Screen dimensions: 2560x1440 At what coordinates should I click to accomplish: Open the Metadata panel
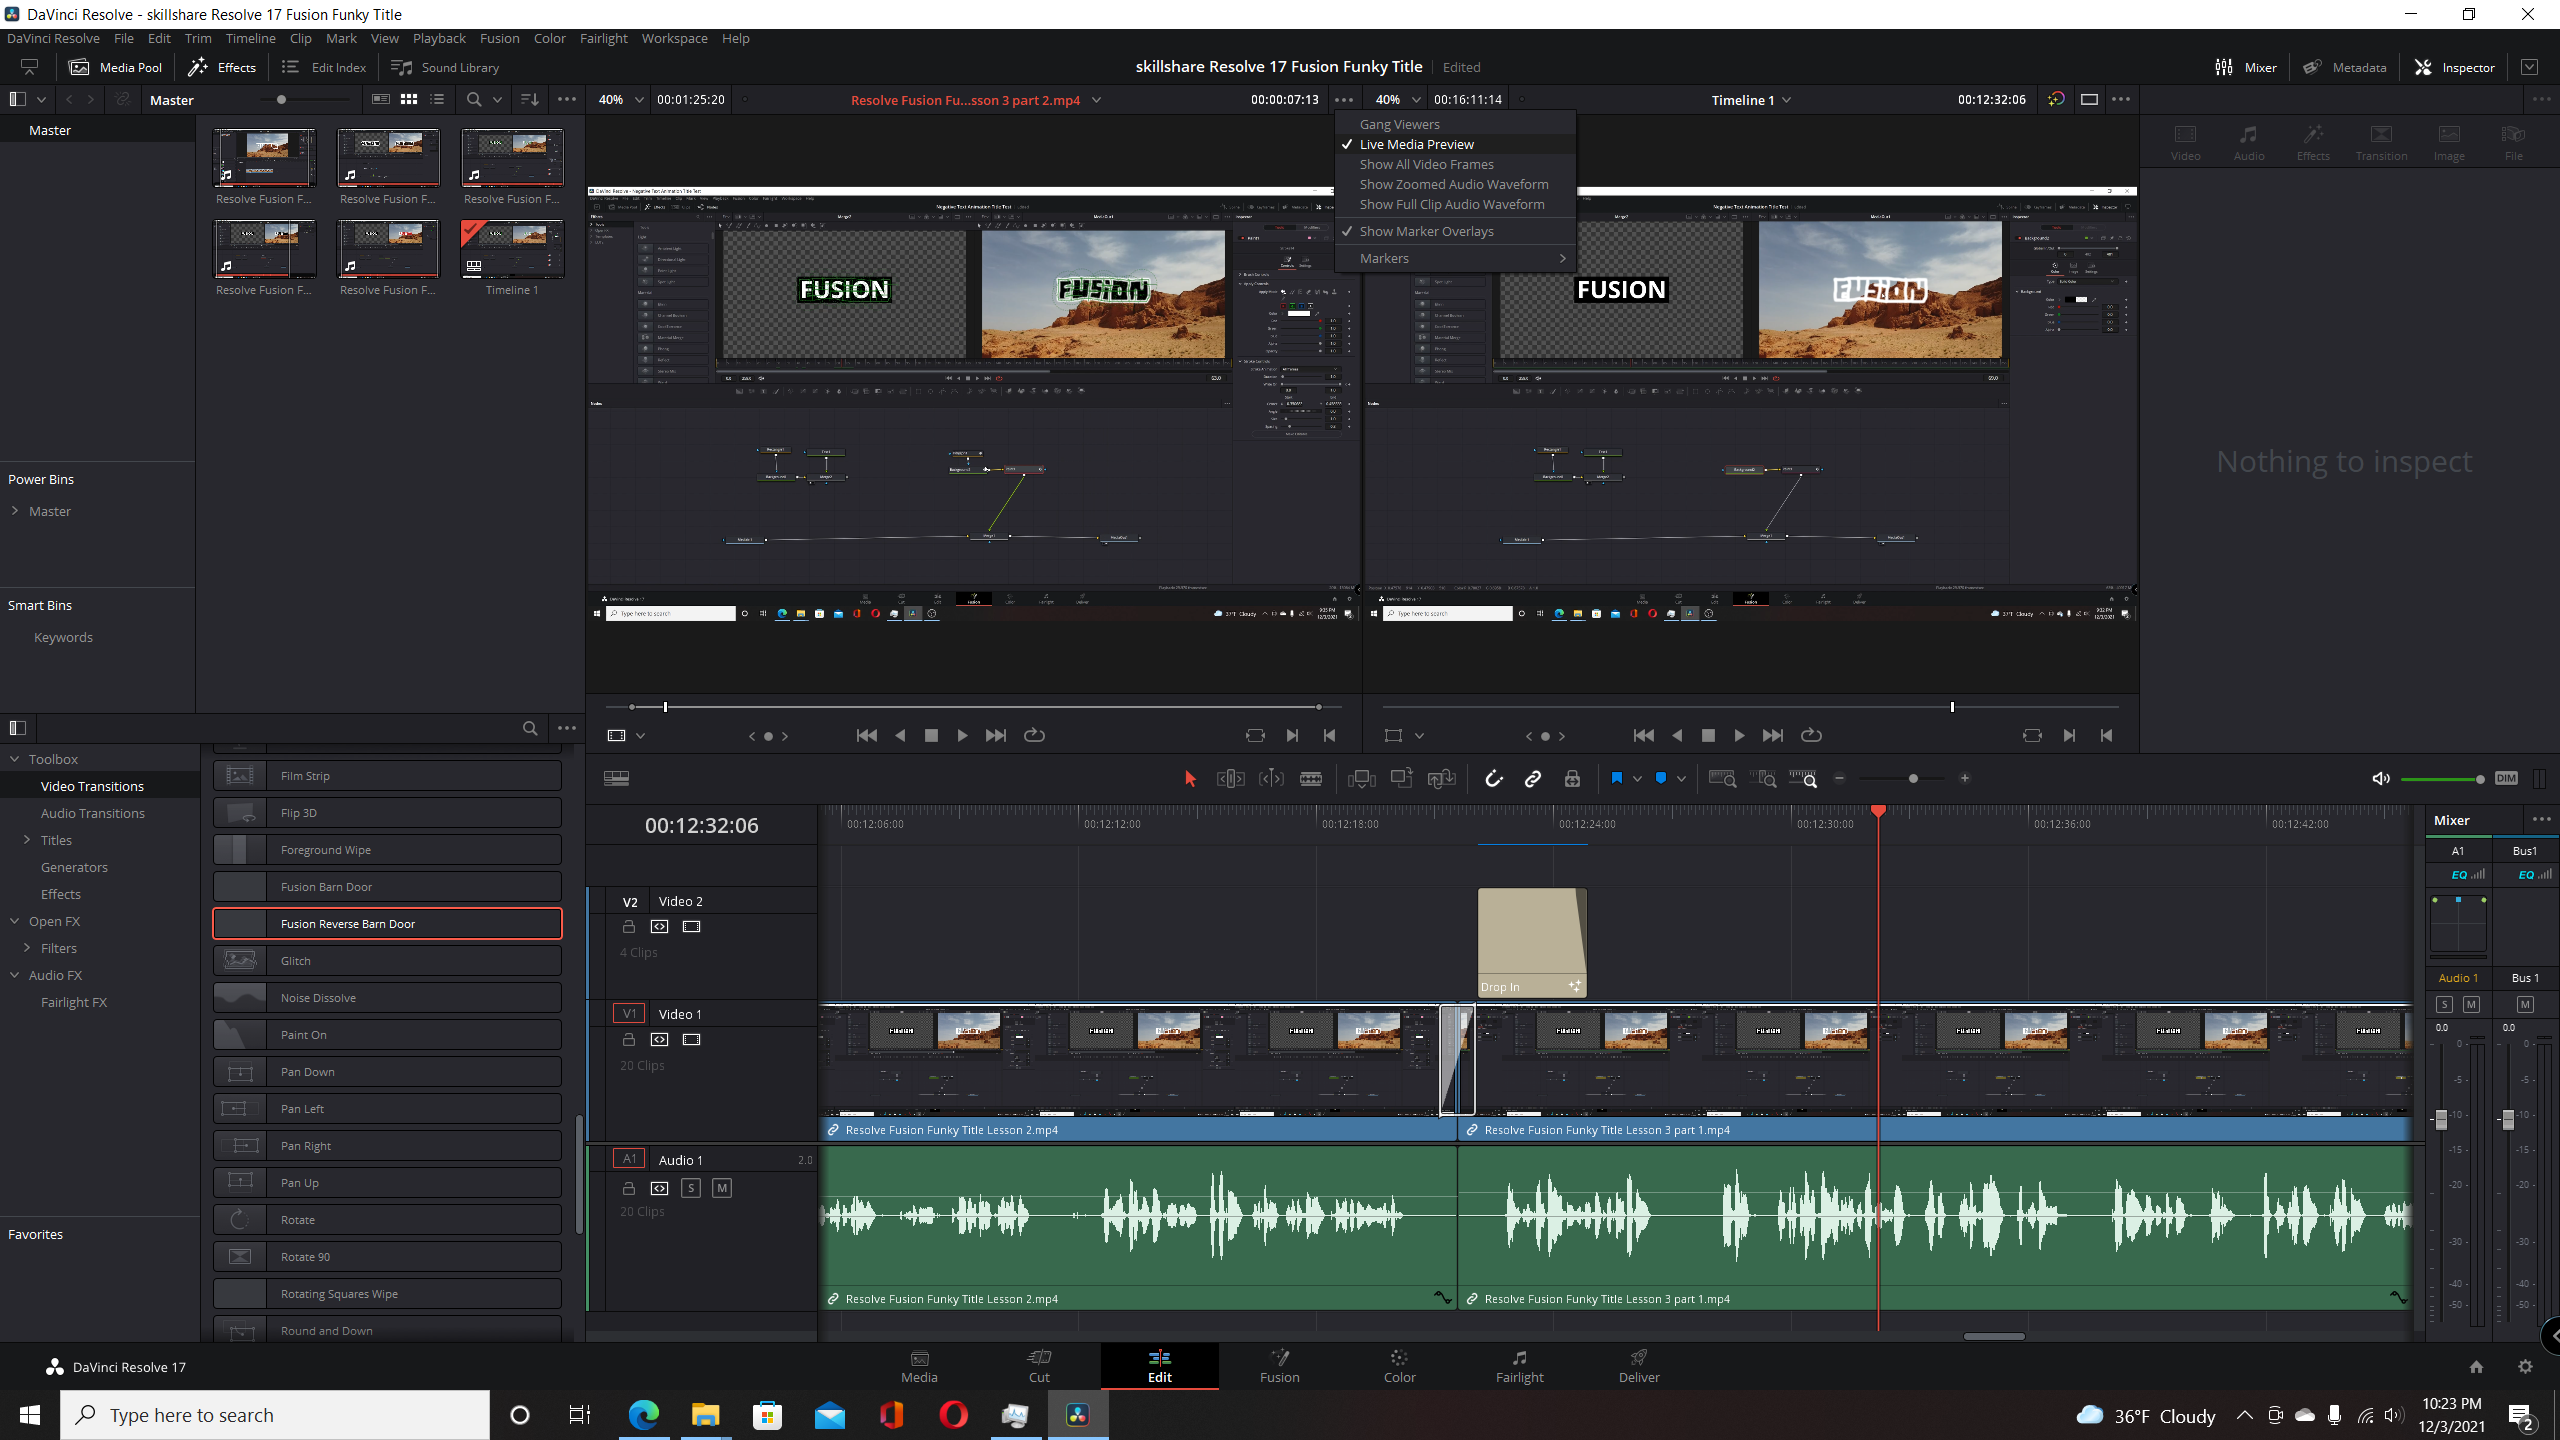(2345, 67)
